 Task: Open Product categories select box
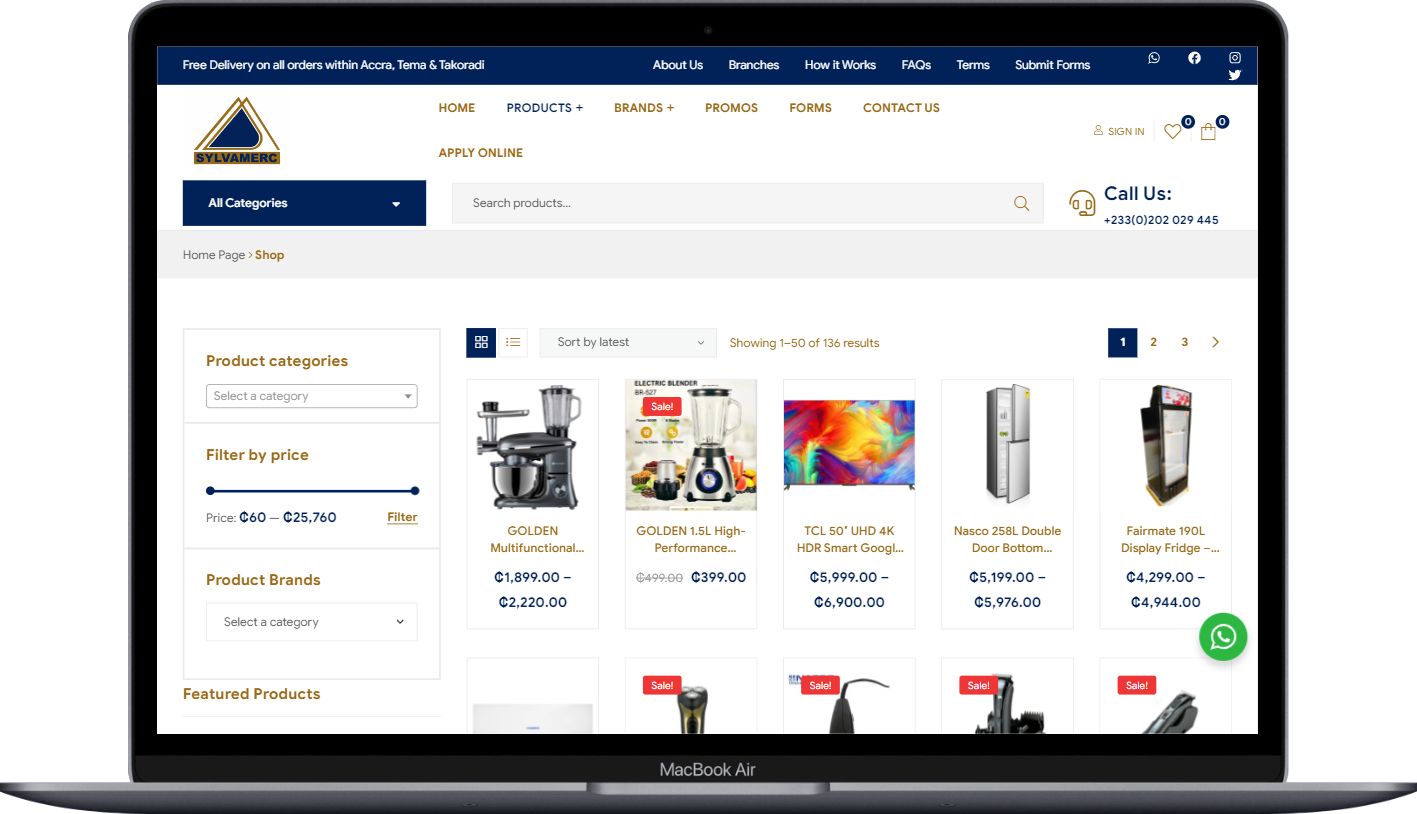(311, 396)
